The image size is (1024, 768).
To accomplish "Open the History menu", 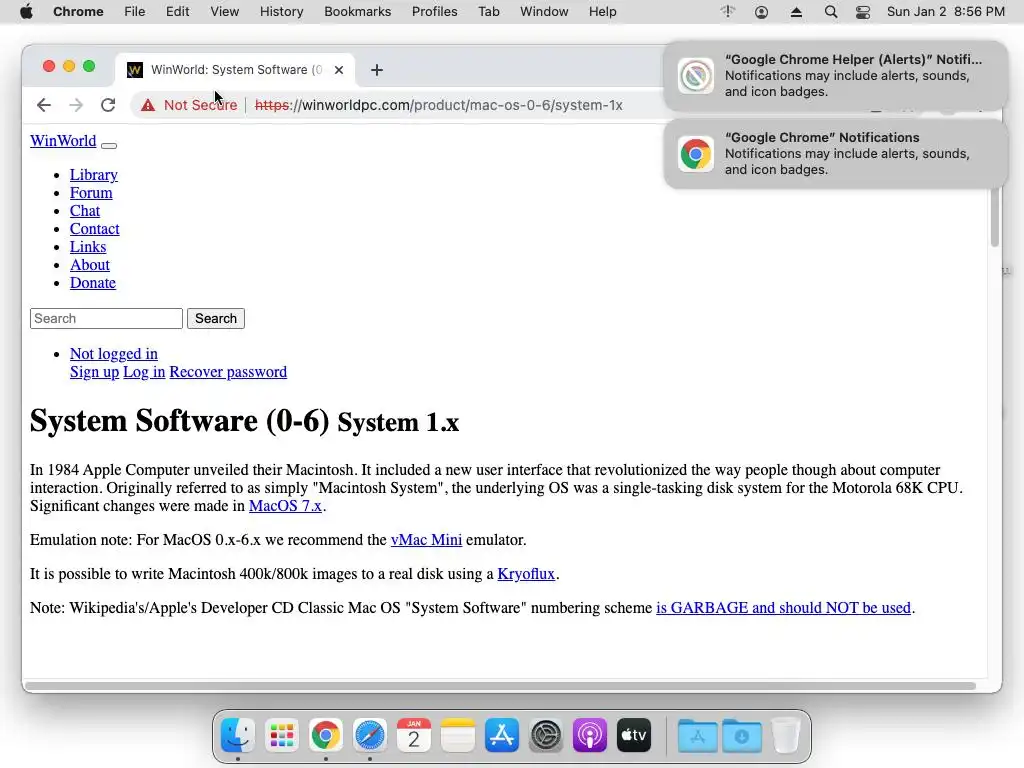I will point(281,12).
